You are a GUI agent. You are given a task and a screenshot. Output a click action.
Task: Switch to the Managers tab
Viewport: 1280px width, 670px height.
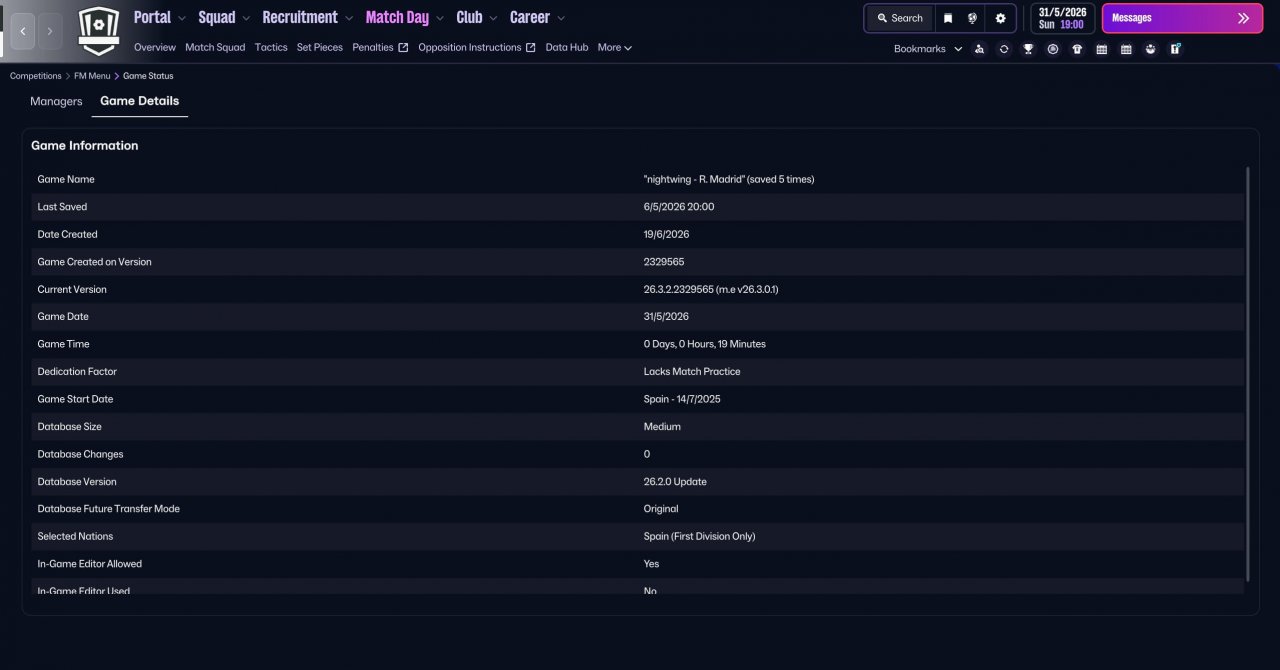point(56,101)
